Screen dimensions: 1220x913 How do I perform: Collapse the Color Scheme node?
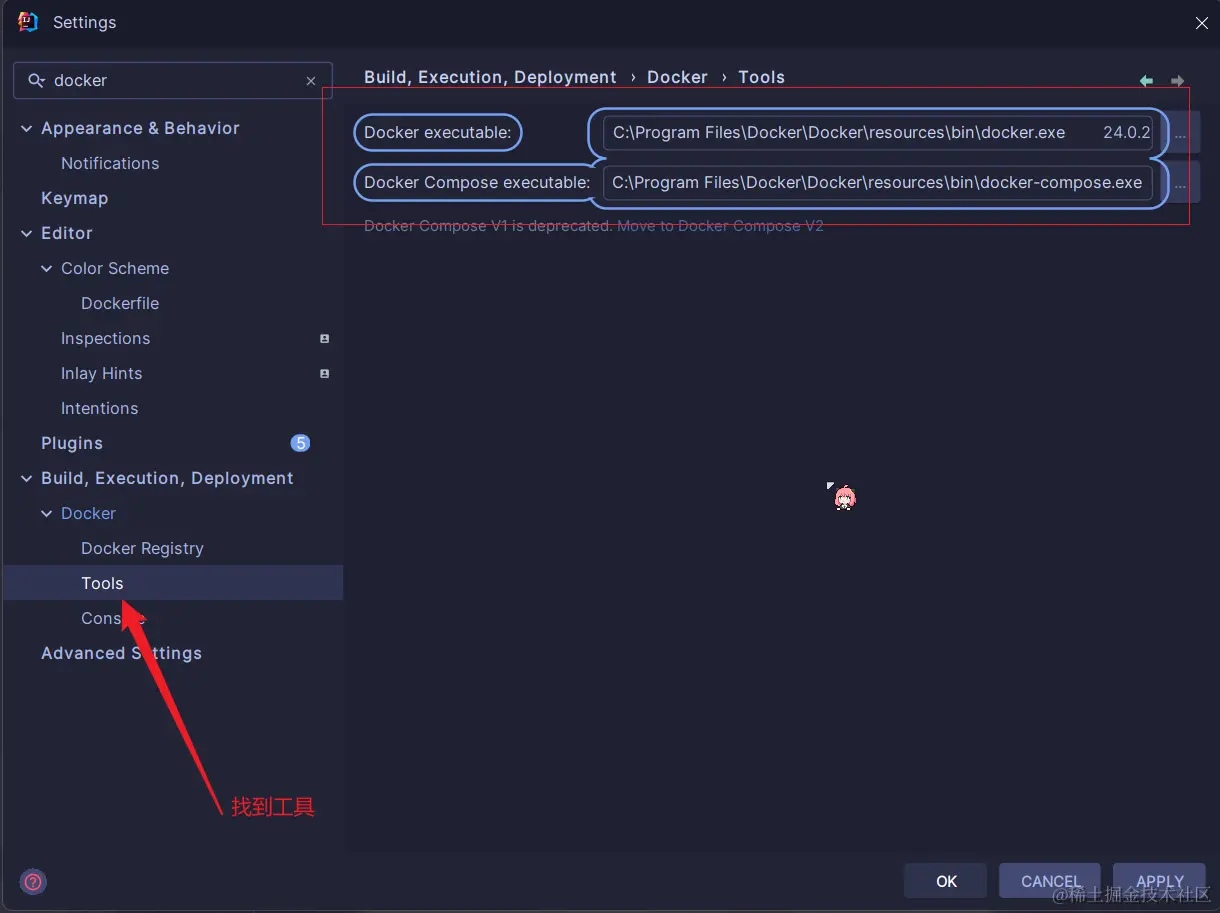click(x=47, y=269)
